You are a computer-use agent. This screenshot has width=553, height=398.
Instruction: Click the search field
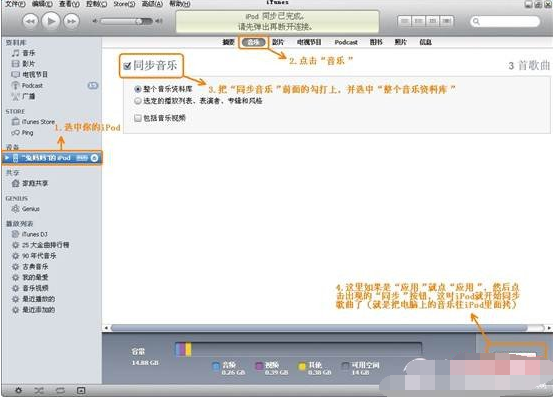[x=505, y=22]
